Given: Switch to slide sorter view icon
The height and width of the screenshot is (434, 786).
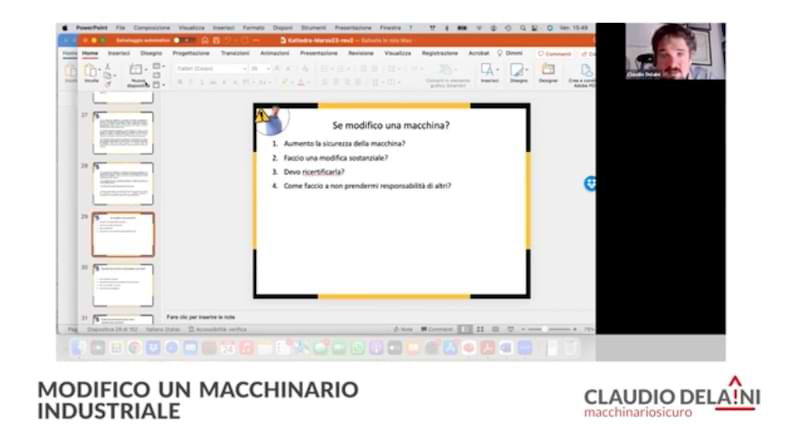Looking at the screenshot, I should coord(480,329).
